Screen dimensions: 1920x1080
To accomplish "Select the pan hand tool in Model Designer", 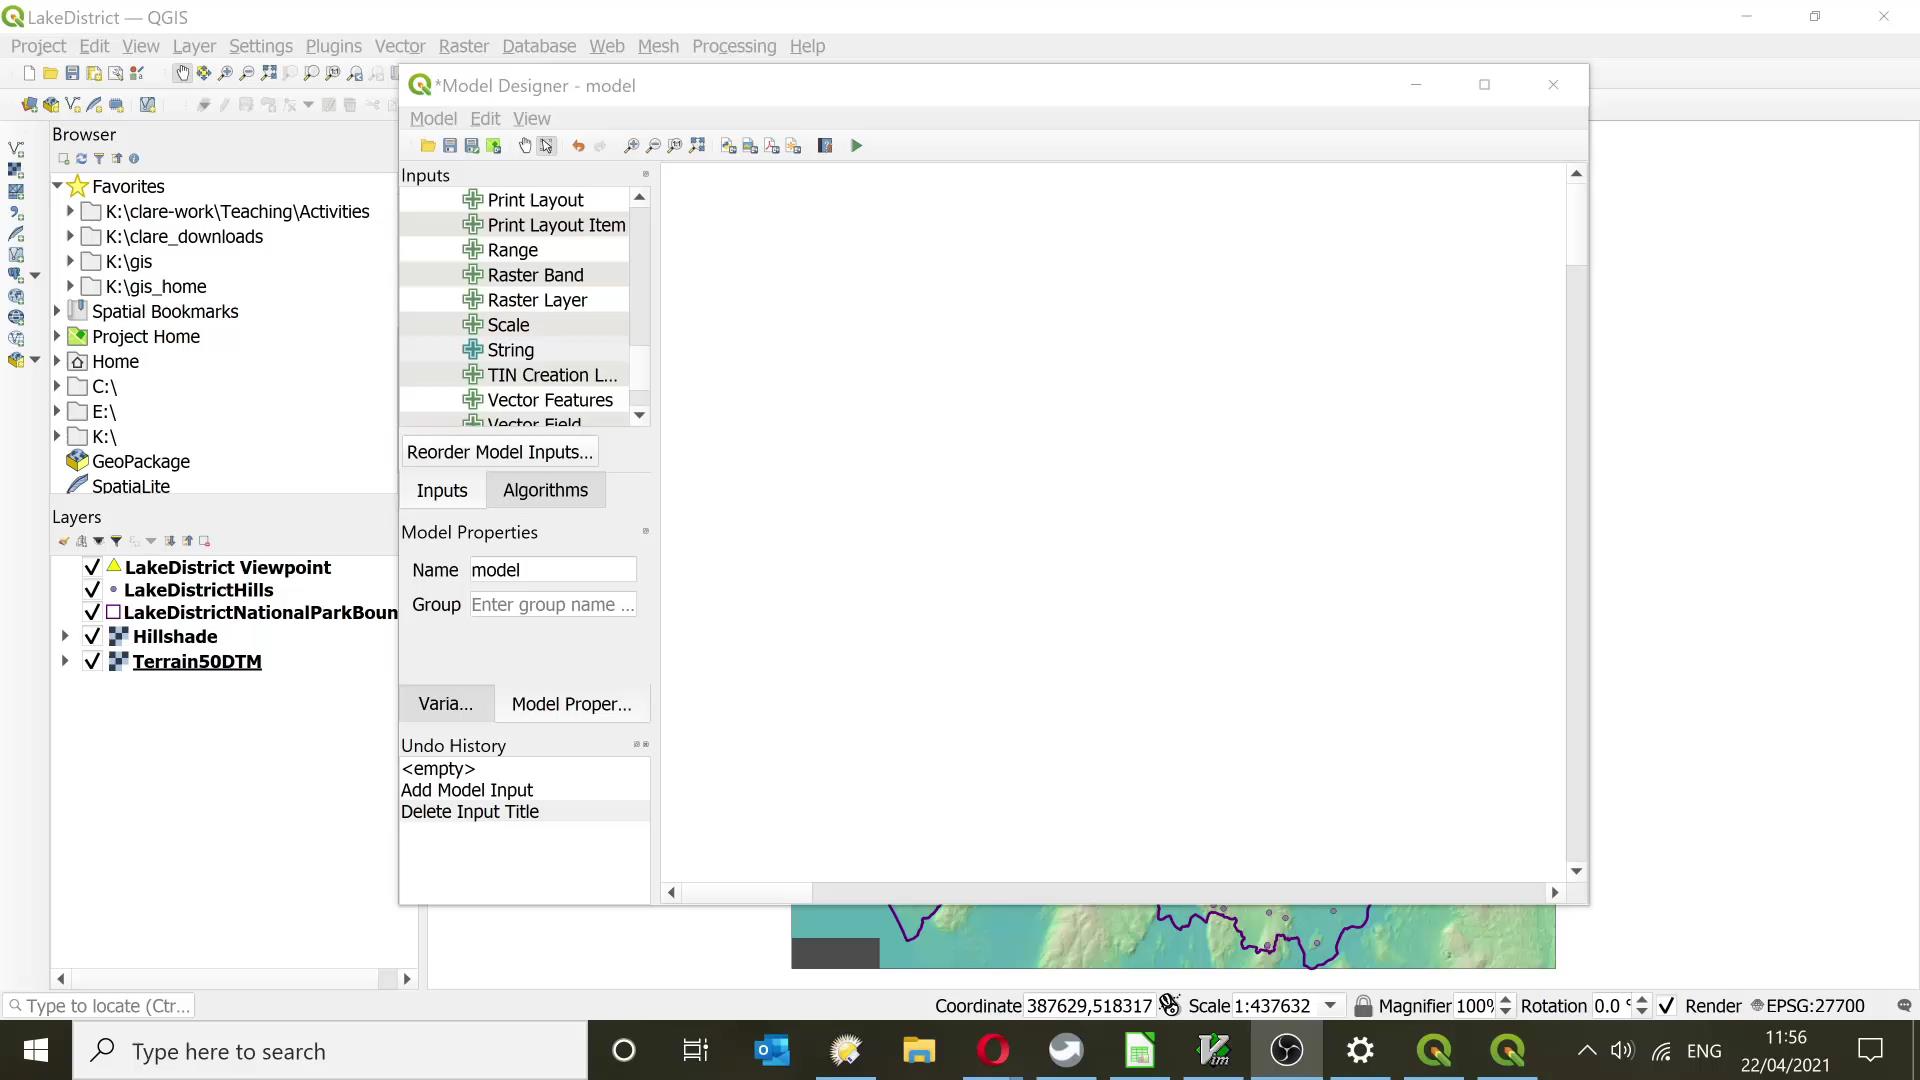I will tap(525, 146).
